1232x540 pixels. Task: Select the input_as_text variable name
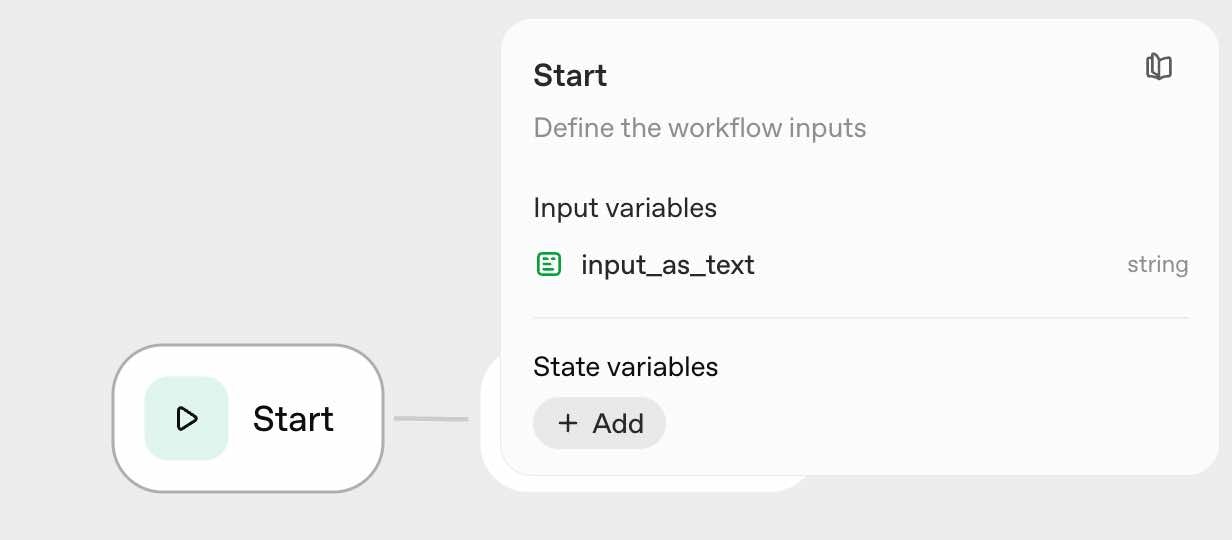tap(667, 265)
